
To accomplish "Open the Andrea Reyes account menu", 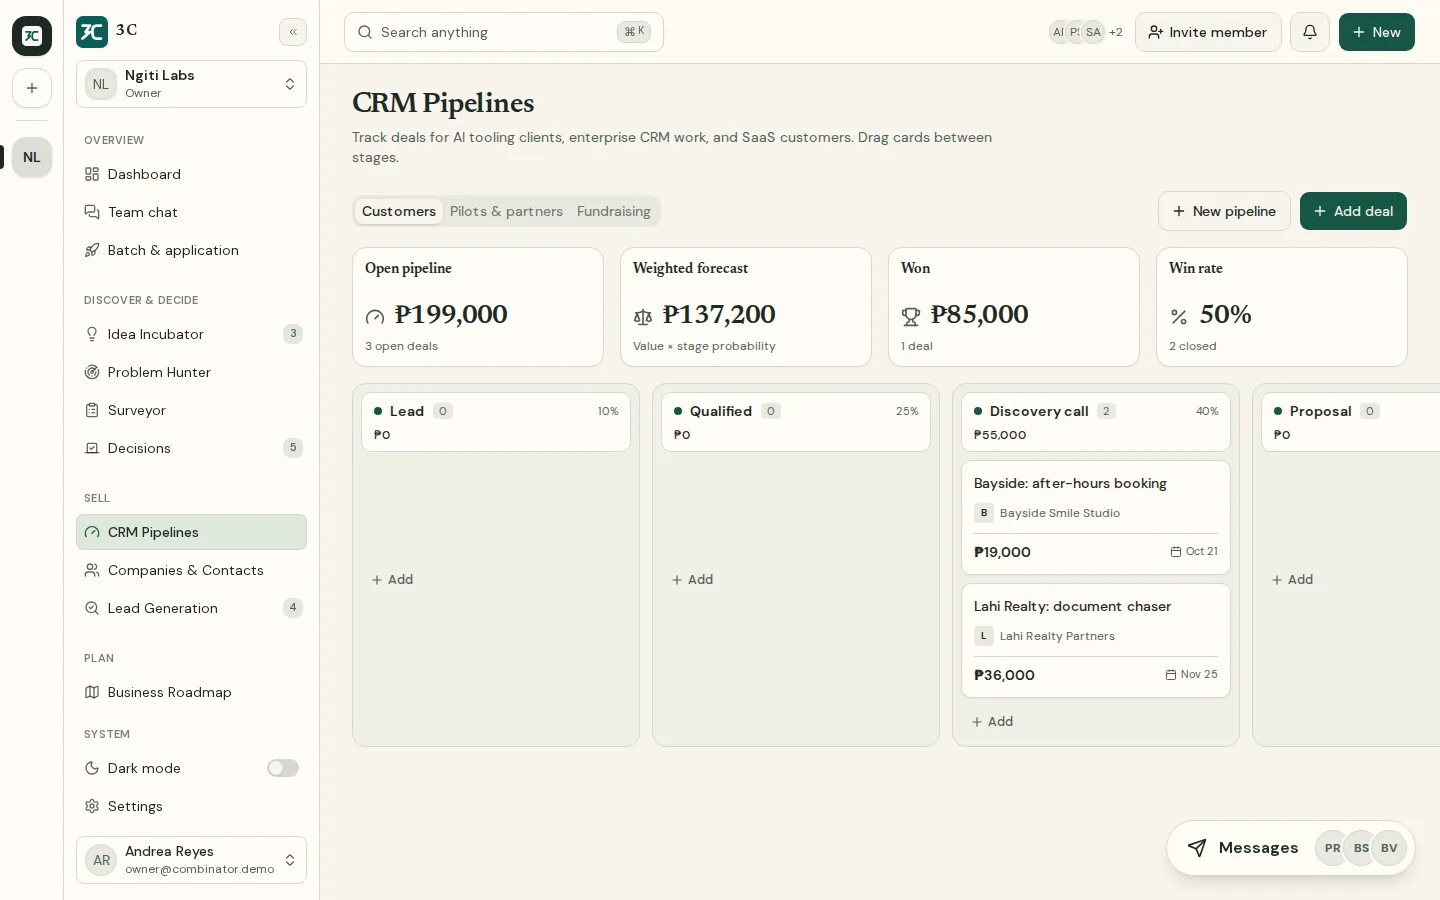I will pyautogui.click(x=191, y=860).
